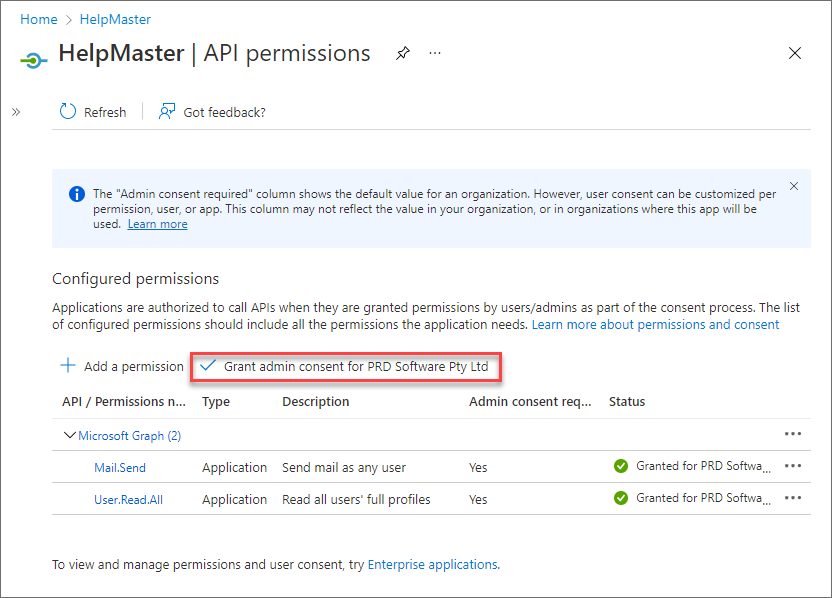
Task: Open the ellipsis menu for Mail.Send row
Action: [x=793, y=466]
